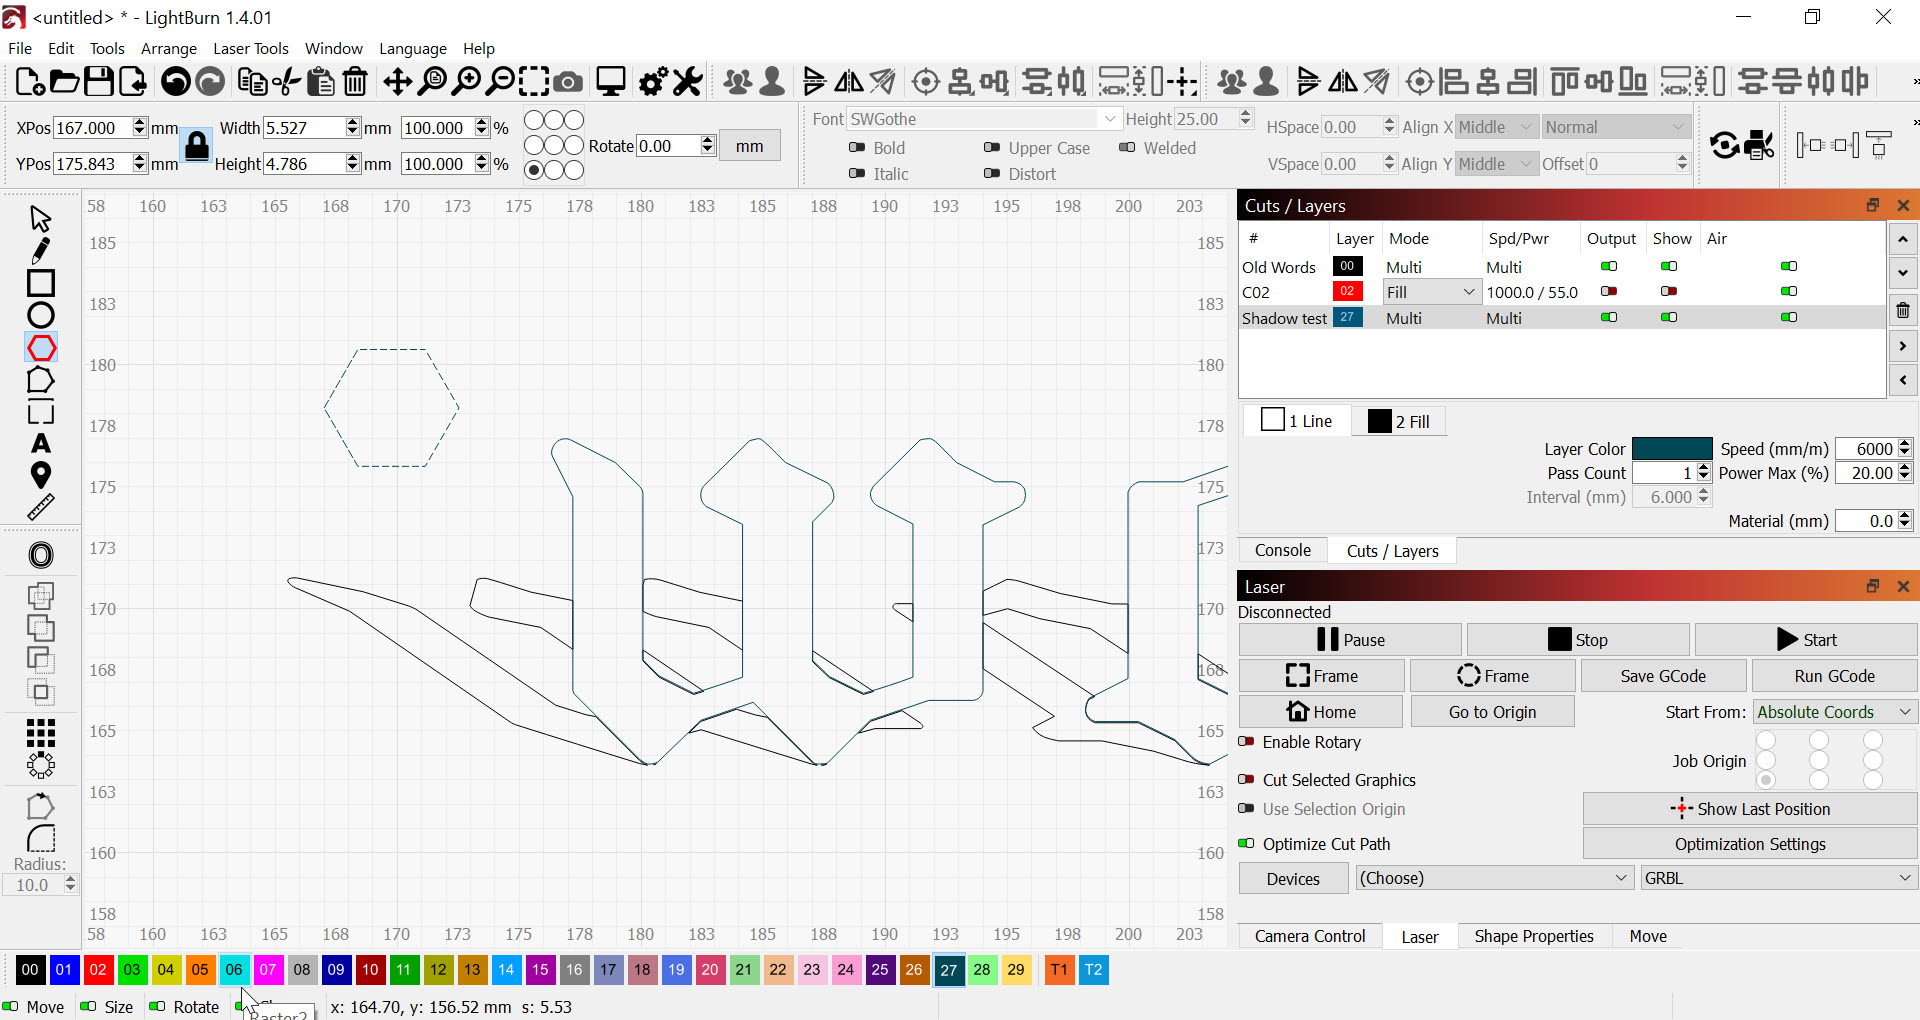Pick palette color 06 cyan
1920x1020 pixels.
coord(234,969)
